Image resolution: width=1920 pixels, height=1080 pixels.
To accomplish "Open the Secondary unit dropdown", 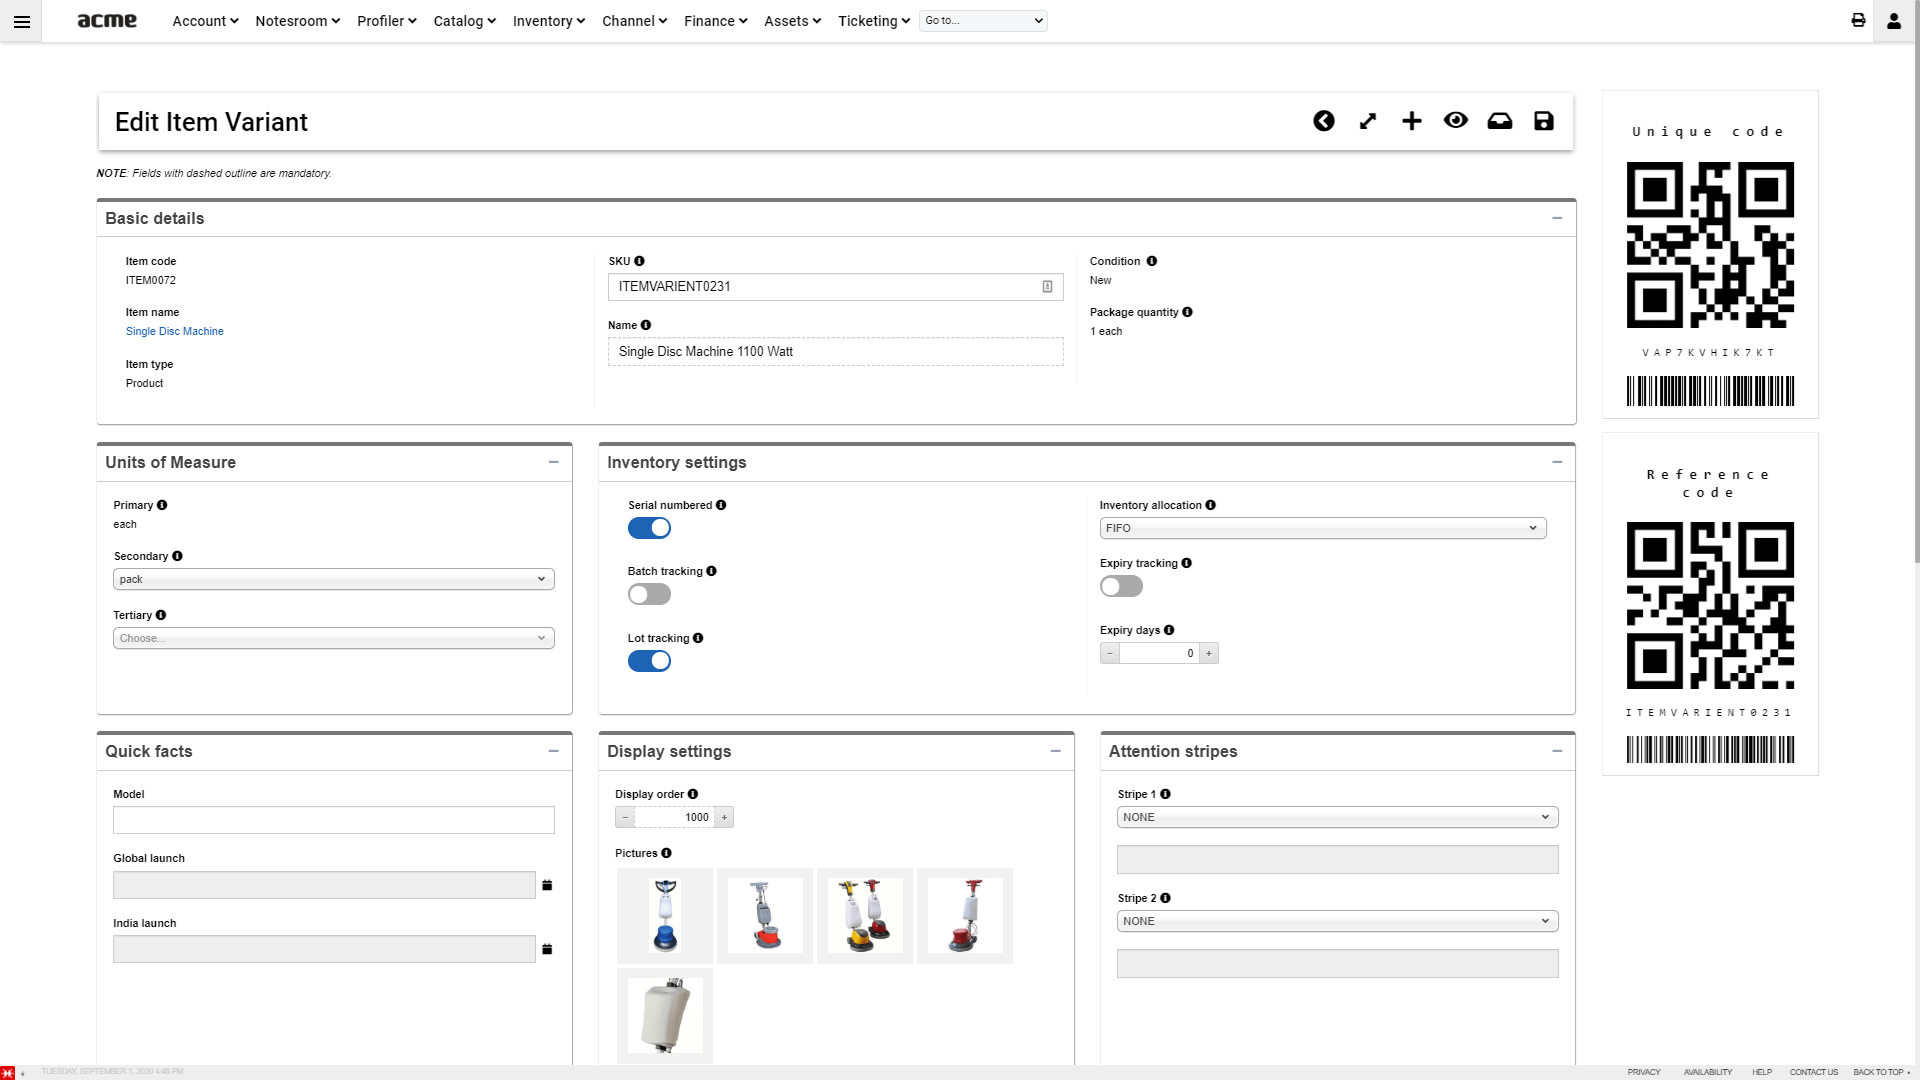I will pos(334,579).
